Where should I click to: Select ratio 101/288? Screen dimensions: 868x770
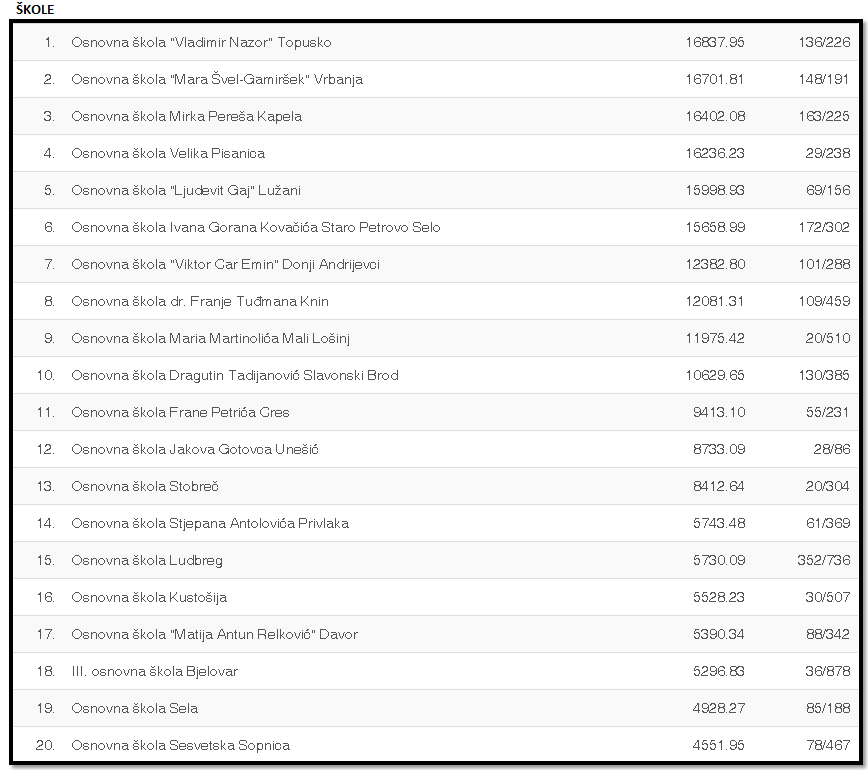coord(824,265)
